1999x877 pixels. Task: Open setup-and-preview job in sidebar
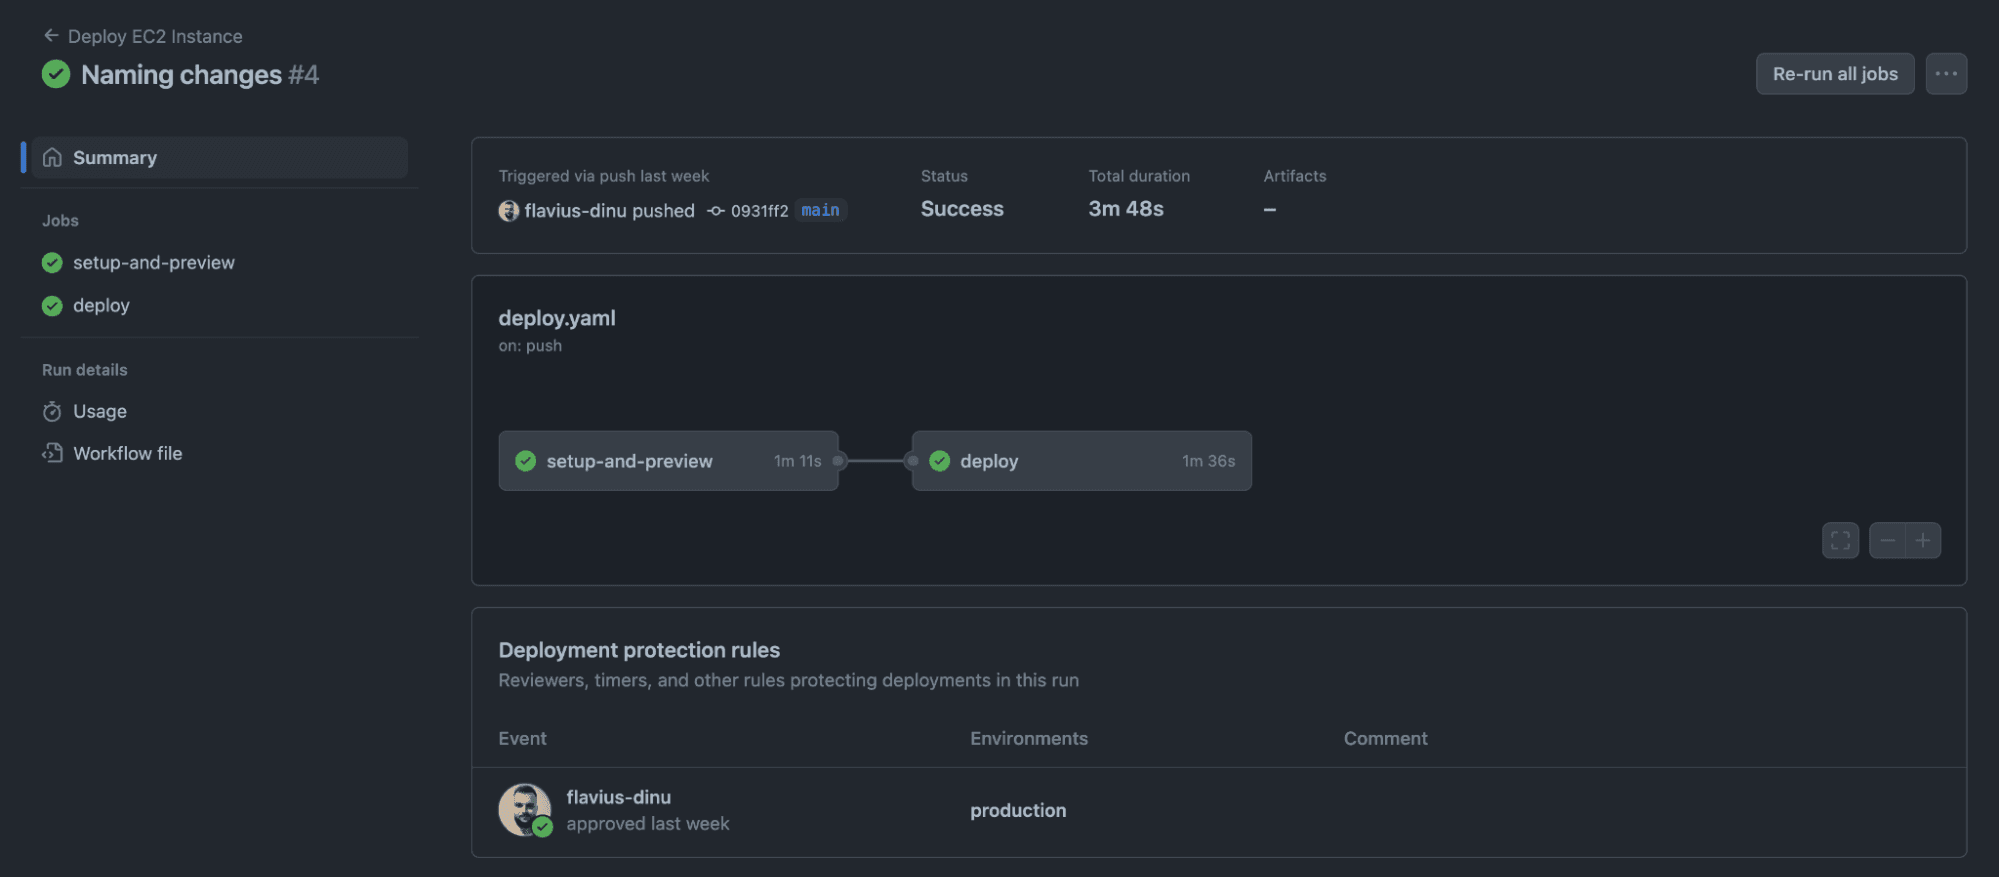click(154, 263)
